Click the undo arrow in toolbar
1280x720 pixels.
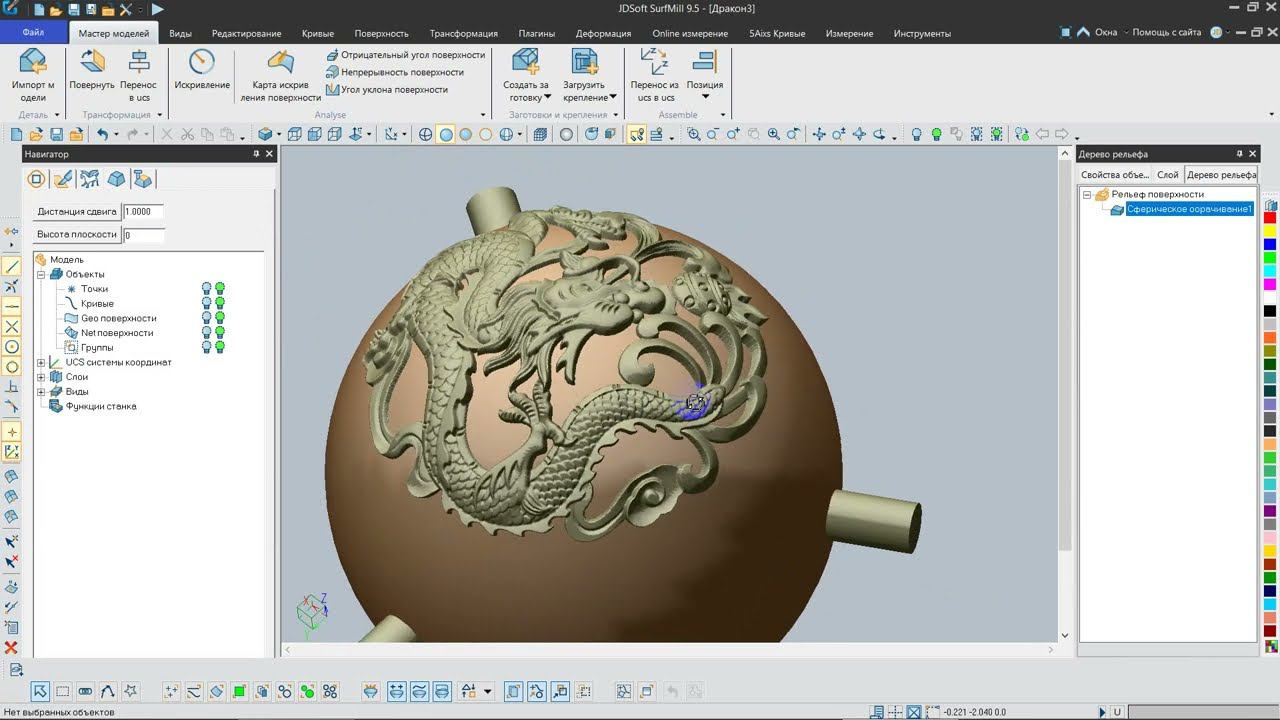(x=101, y=134)
